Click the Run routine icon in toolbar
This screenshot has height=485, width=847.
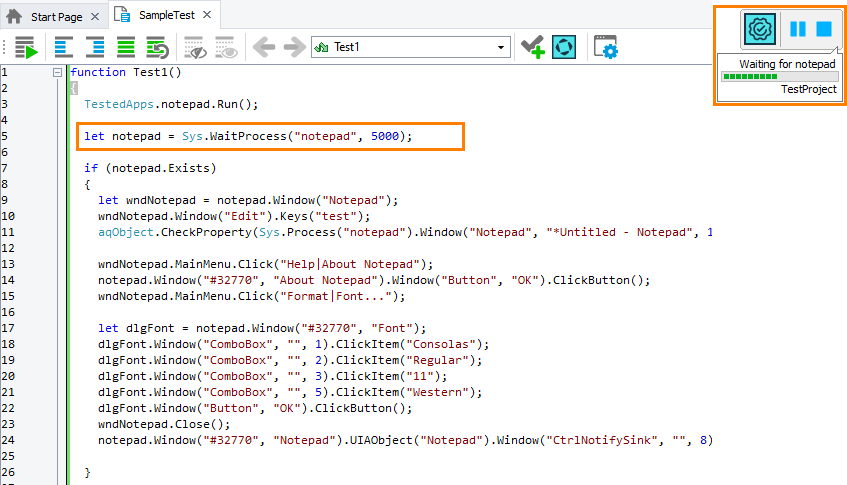point(25,47)
